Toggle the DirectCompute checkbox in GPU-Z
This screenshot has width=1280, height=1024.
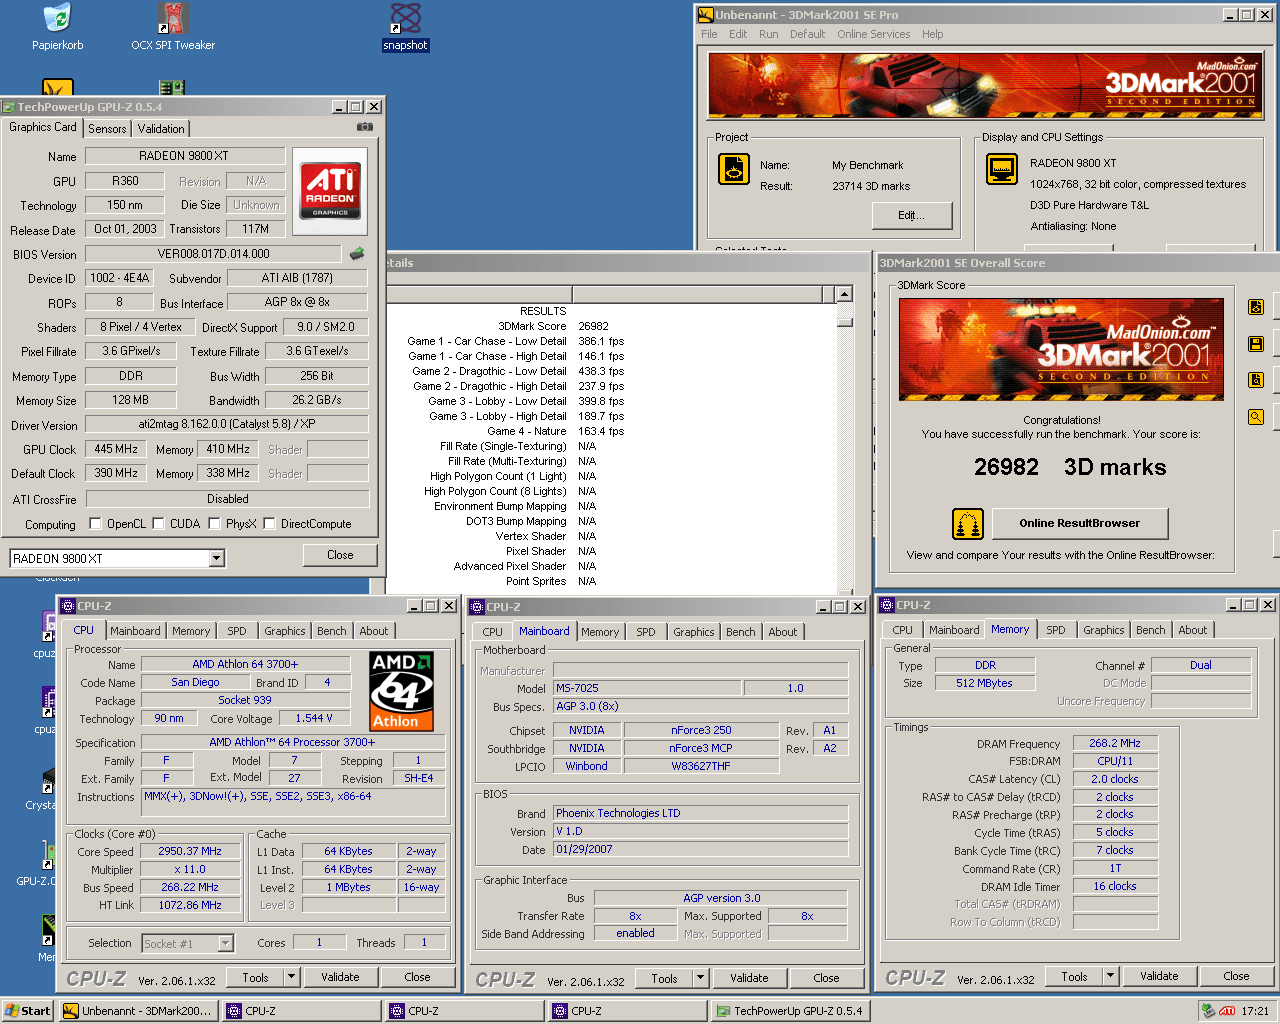pos(269,524)
